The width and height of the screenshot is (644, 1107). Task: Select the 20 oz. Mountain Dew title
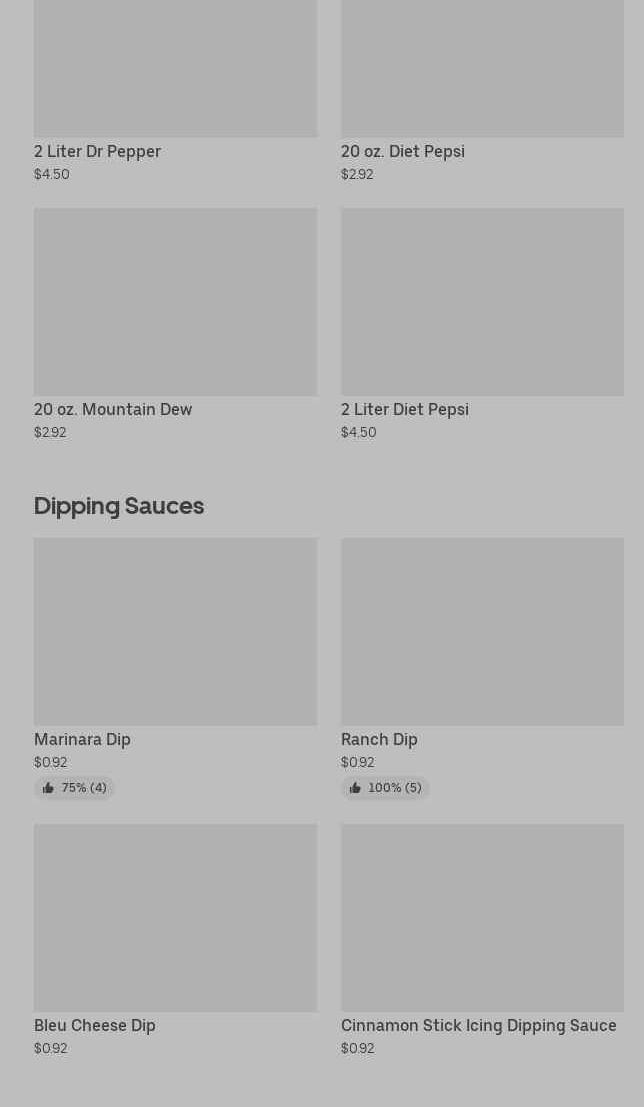pos(113,410)
